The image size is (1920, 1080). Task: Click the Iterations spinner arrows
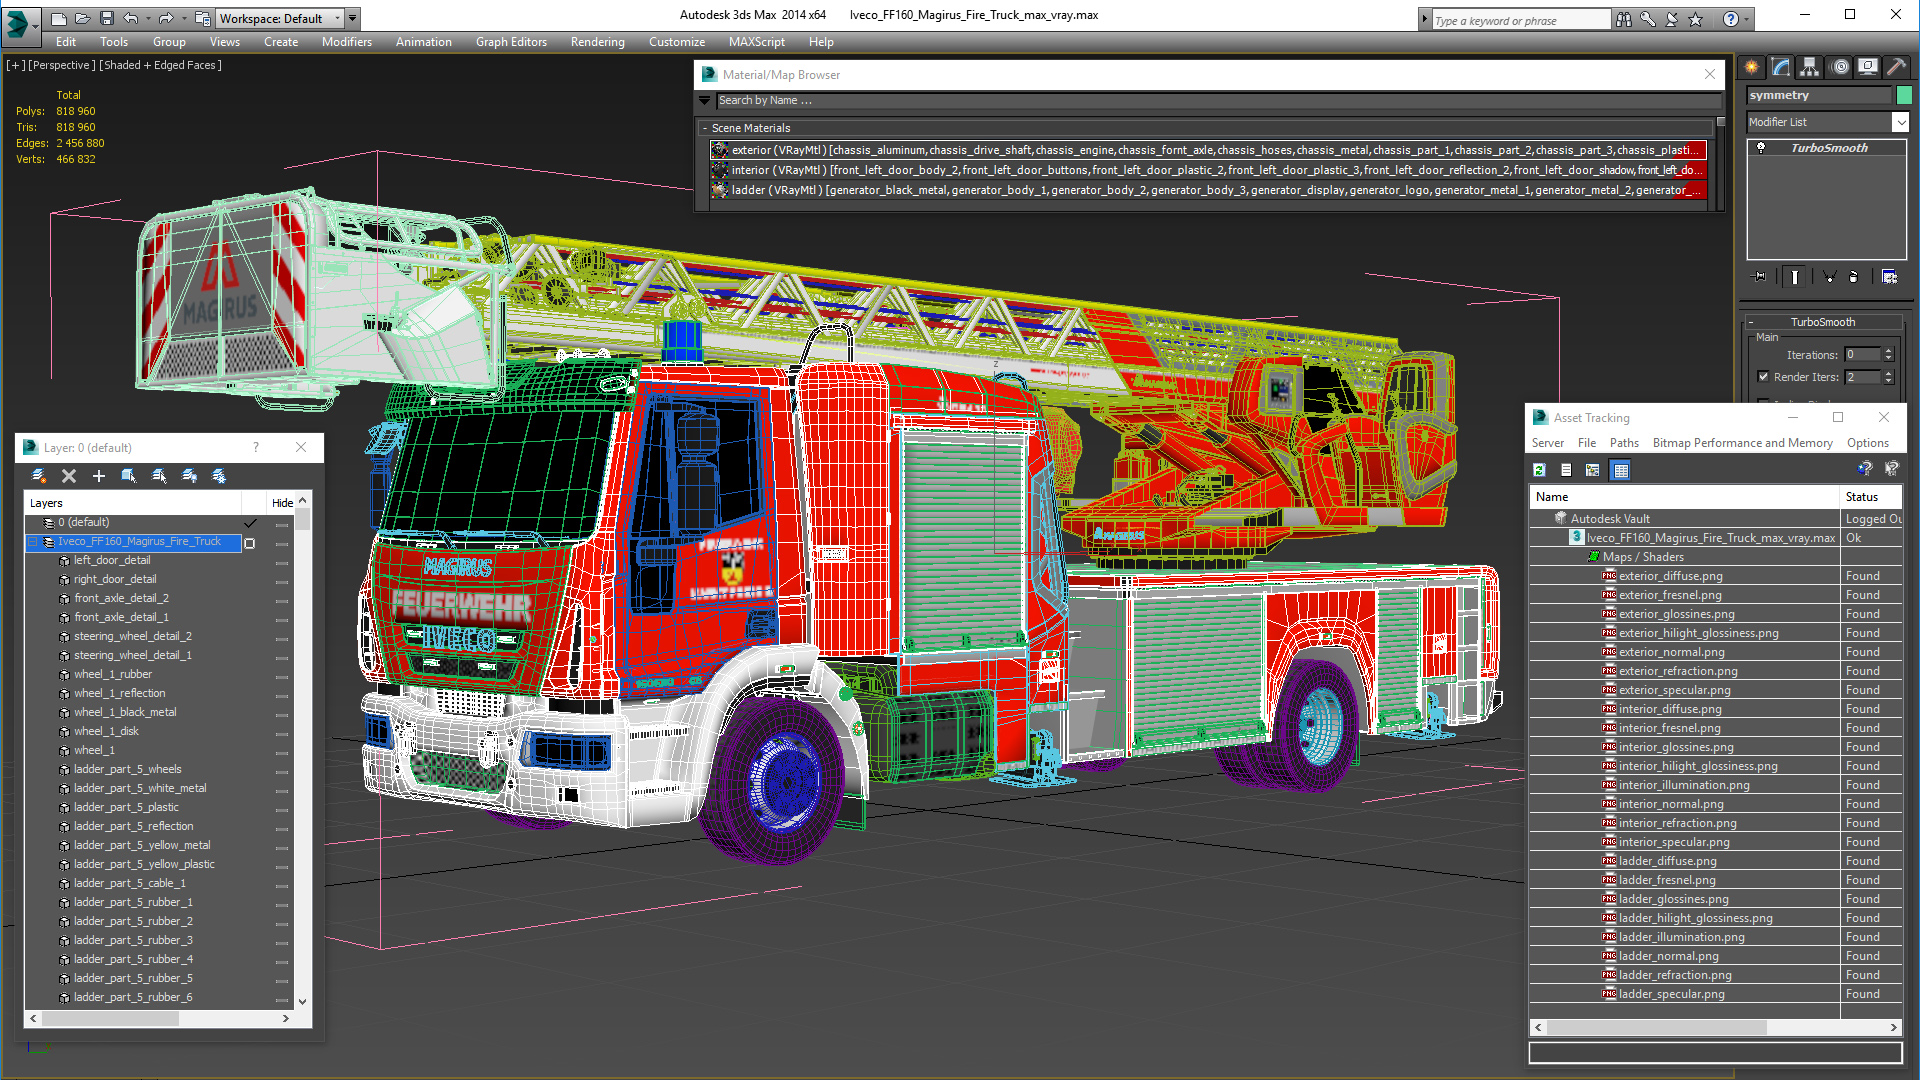tap(1888, 355)
